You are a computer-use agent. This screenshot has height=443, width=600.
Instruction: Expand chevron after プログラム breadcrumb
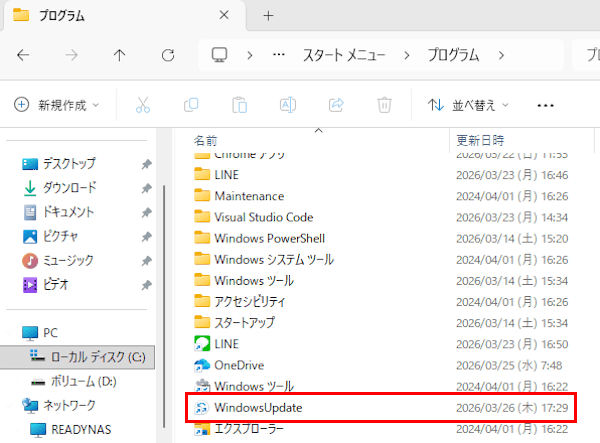coord(501,55)
